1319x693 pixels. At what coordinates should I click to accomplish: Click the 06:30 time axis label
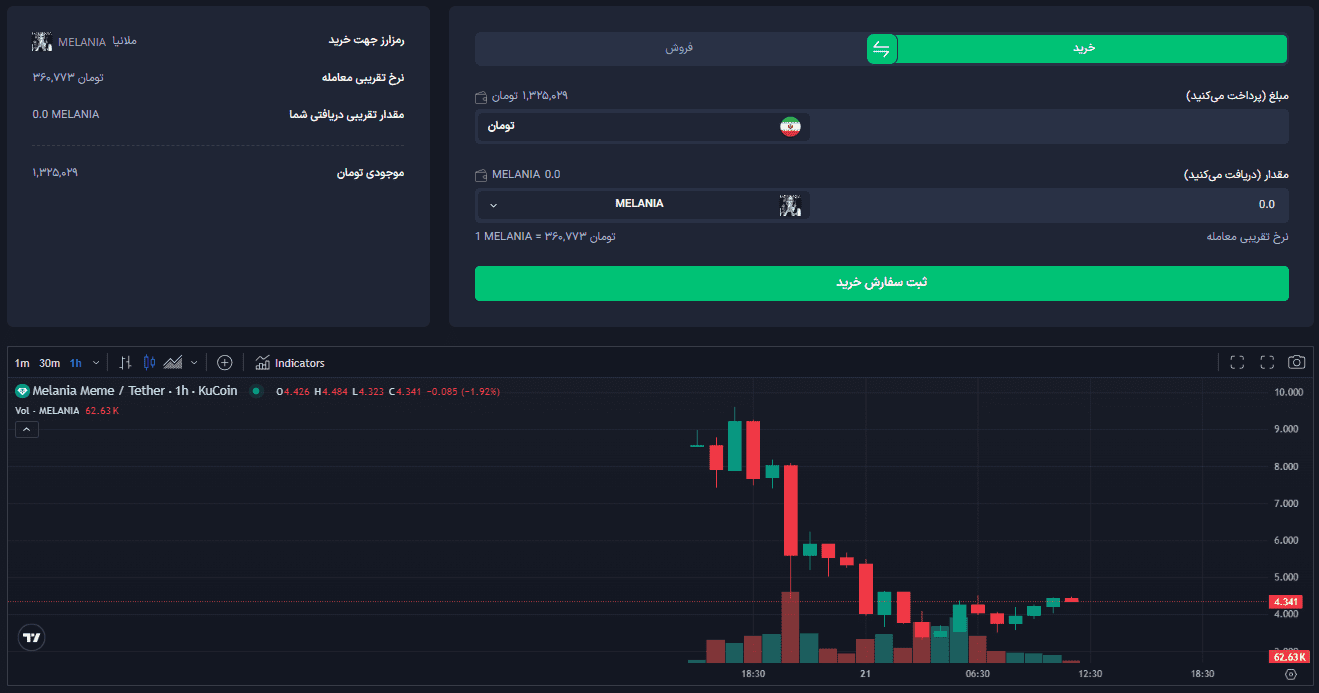click(x=978, y=674)
